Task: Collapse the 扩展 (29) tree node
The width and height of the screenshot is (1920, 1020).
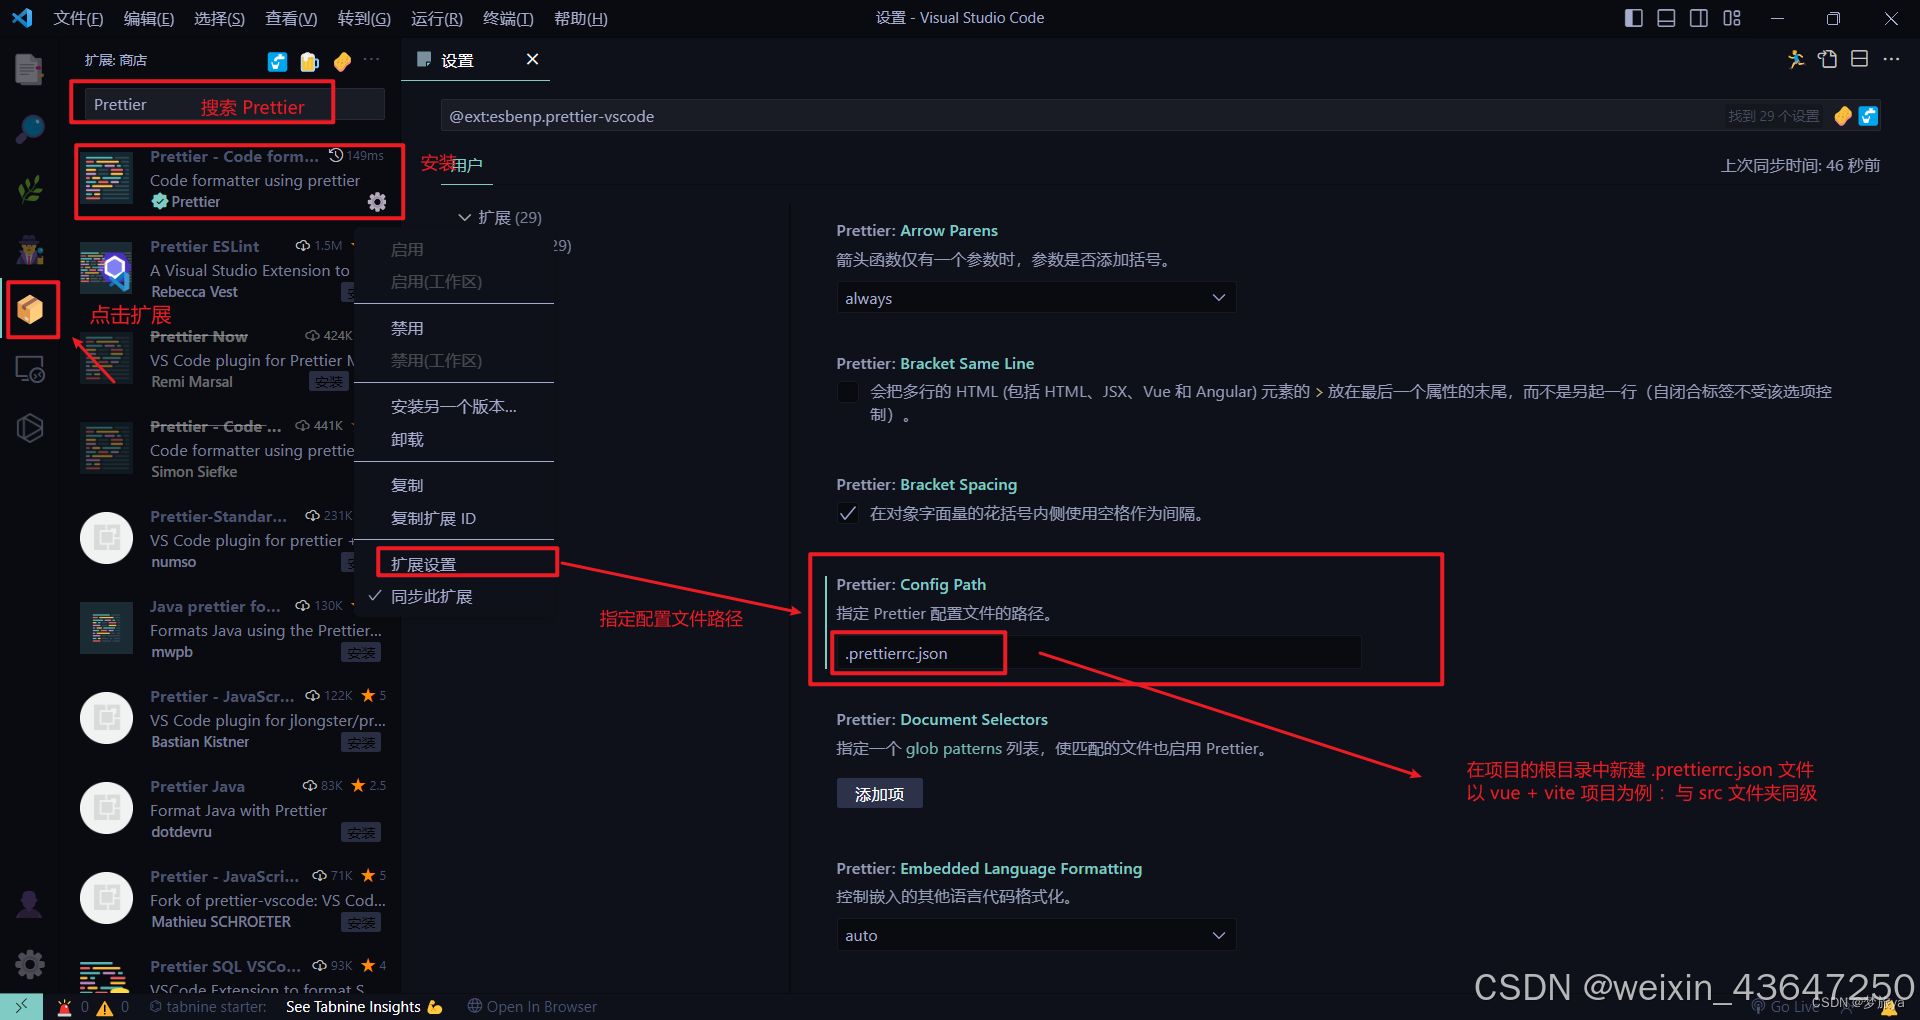Action: coord(500,217)
